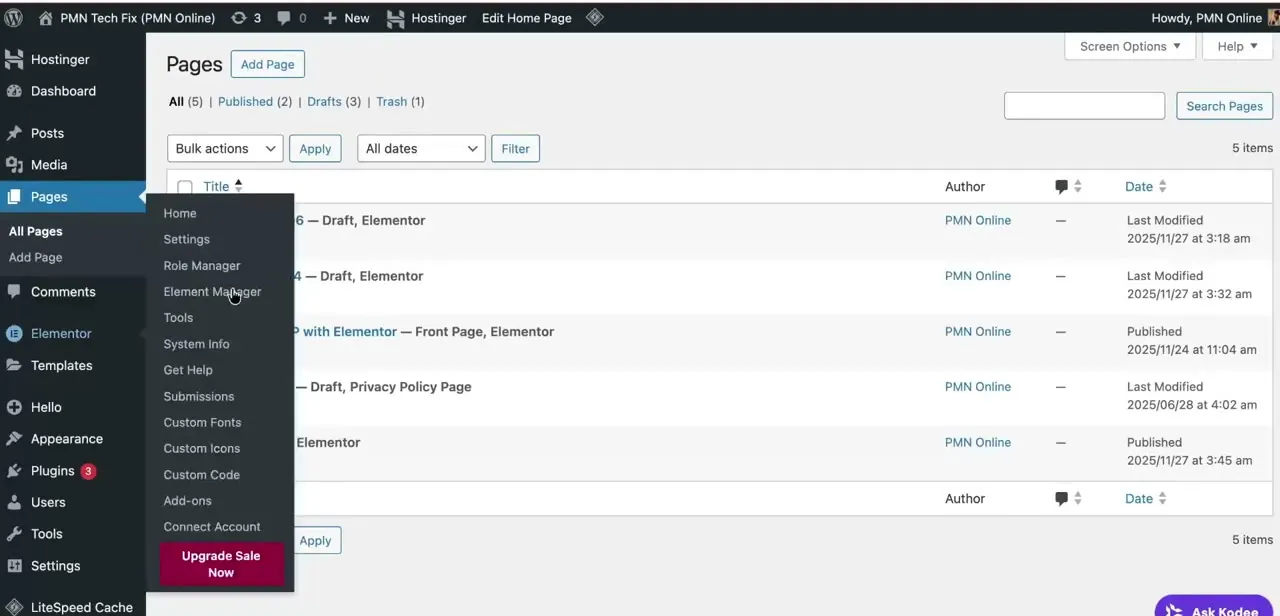
Task: Click the Hostinger icon in sidebar
Action: click(14, 59)
